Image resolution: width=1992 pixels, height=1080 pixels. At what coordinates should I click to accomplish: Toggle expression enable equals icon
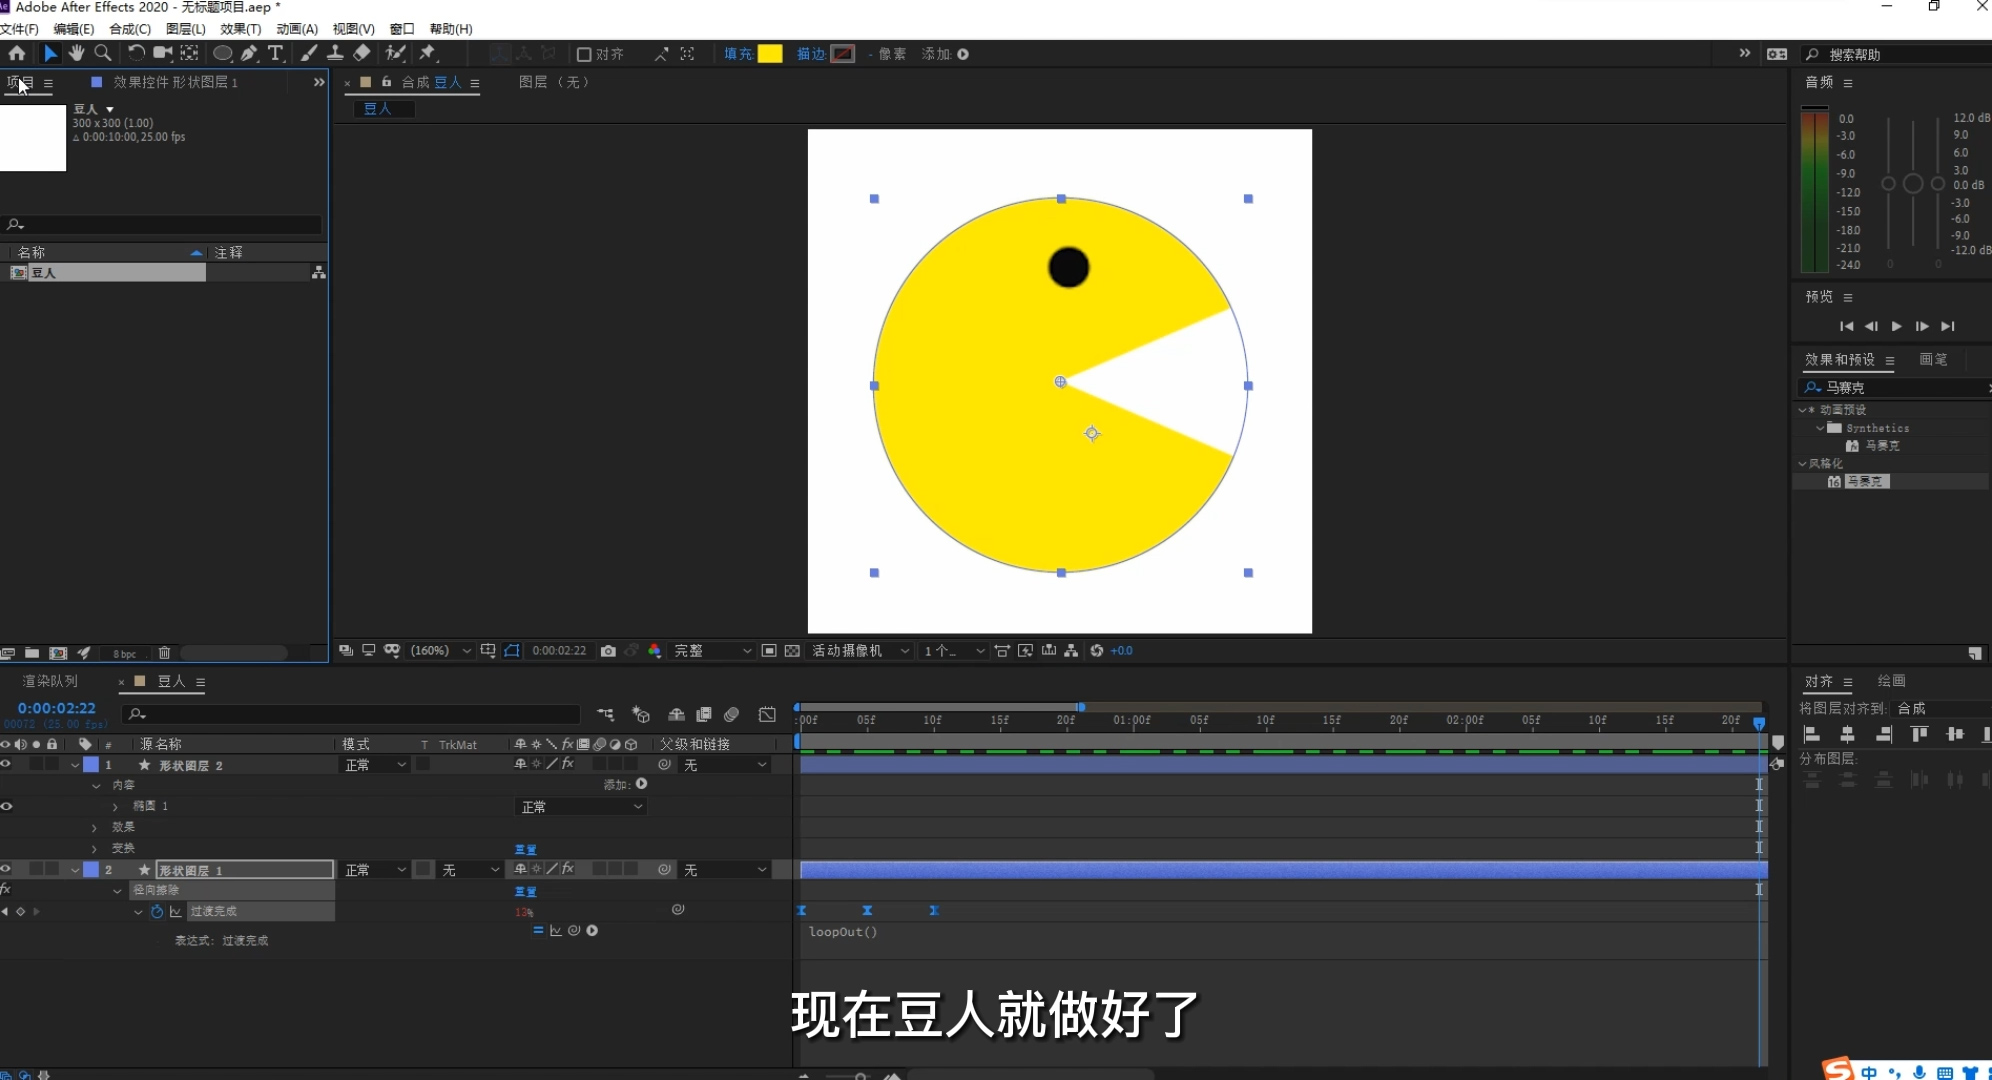click(x=538, y=931)
